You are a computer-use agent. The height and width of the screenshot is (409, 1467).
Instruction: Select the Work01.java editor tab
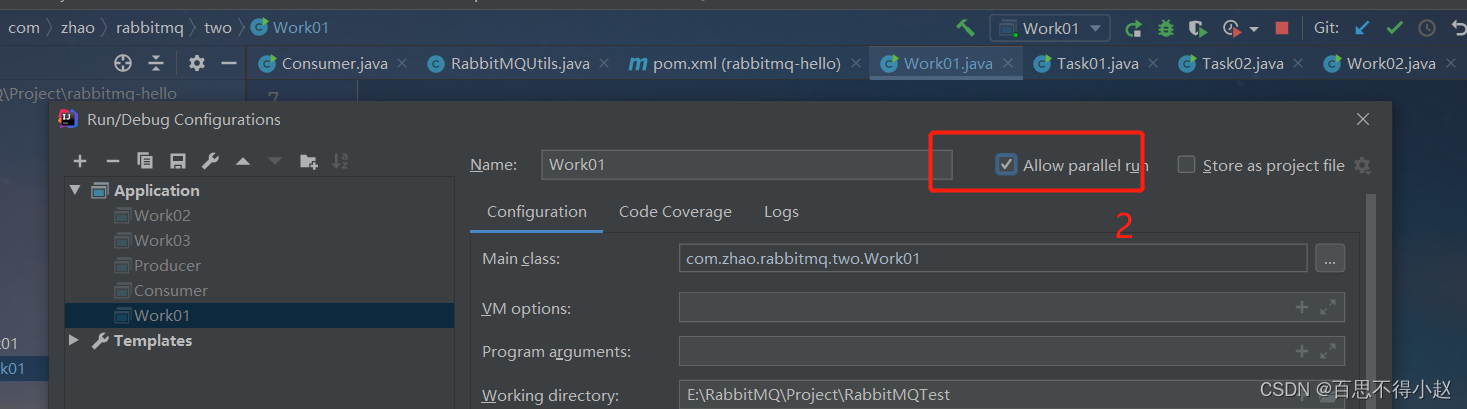tap(948, 63)
